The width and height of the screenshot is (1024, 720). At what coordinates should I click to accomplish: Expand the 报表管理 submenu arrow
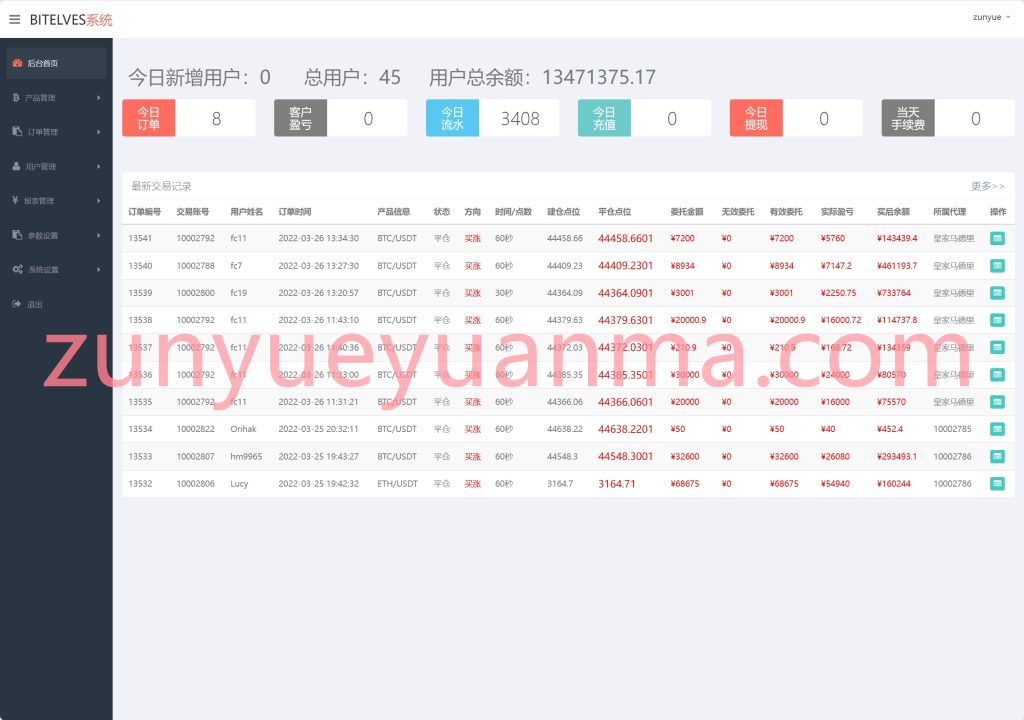99,201
